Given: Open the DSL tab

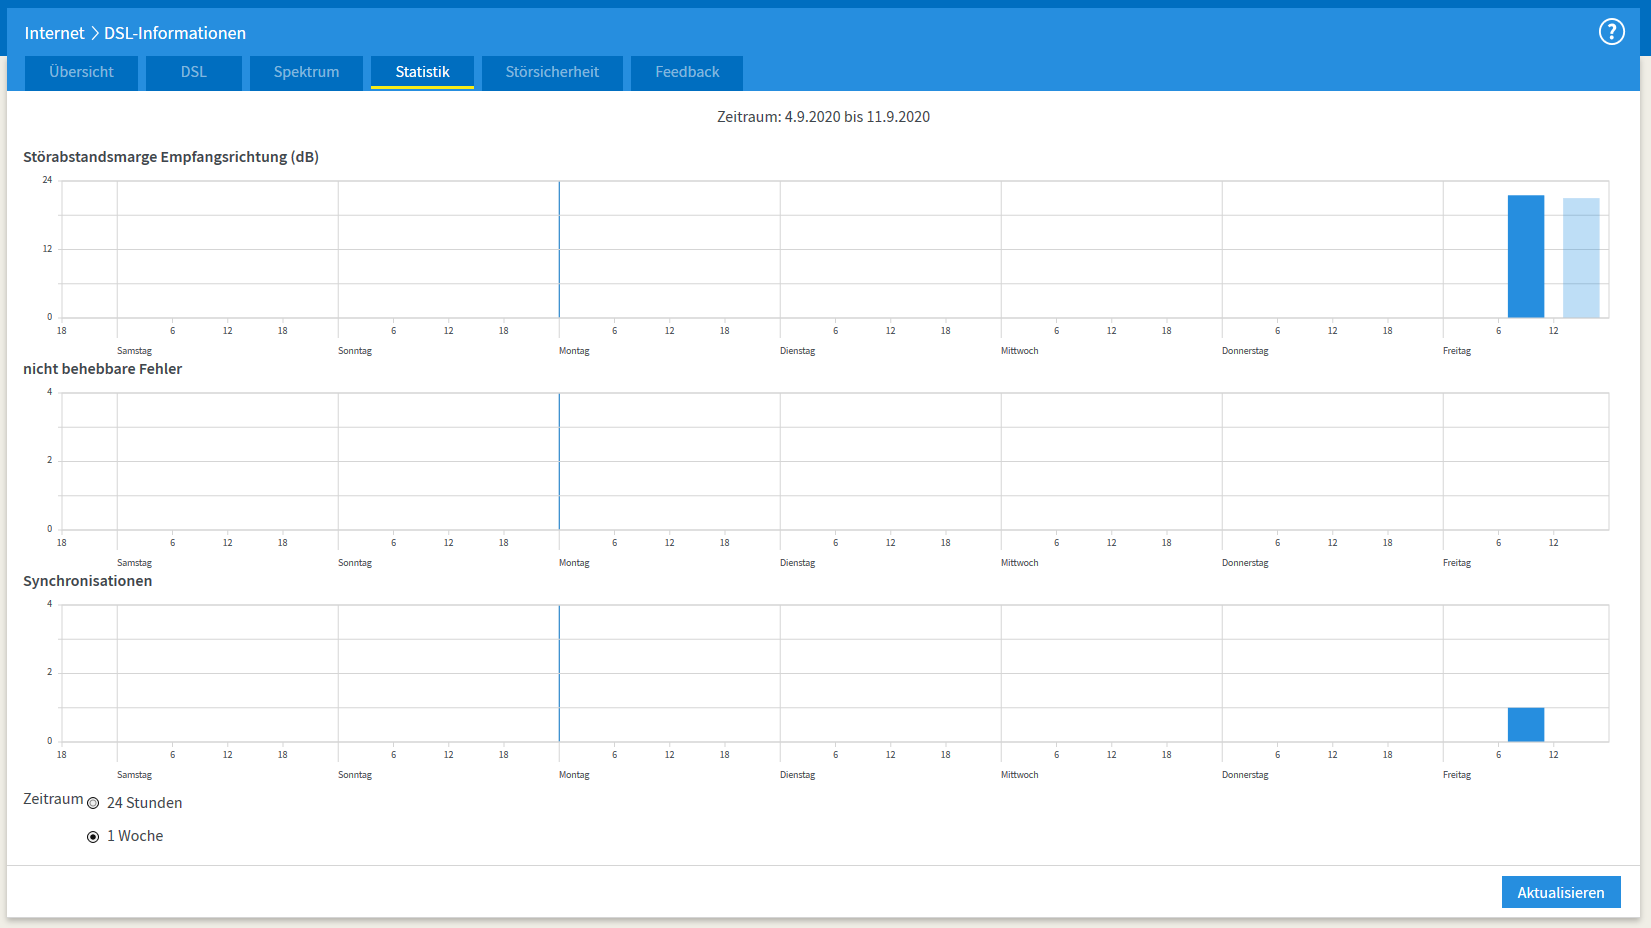Looking at the screenshot, I should [194, 72].
